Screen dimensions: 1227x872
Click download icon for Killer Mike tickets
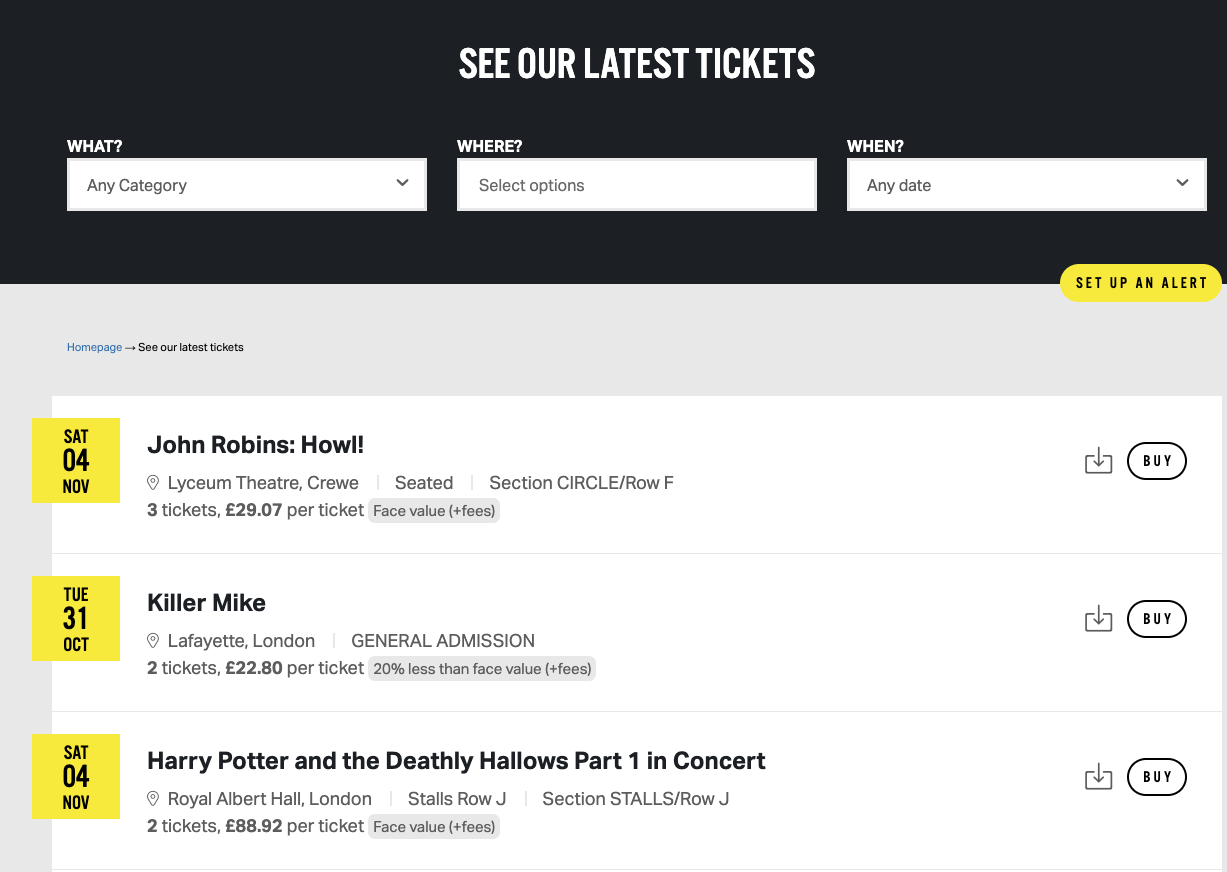(x=1098, y=619)
